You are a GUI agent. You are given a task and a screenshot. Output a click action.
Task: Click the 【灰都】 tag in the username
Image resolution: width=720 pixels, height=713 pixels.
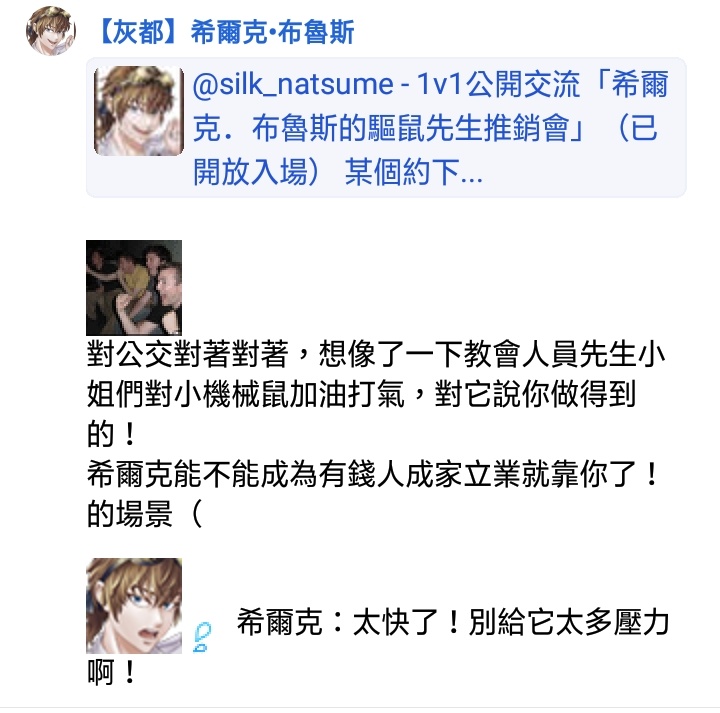pyautogui.click(x=138, y=32)
